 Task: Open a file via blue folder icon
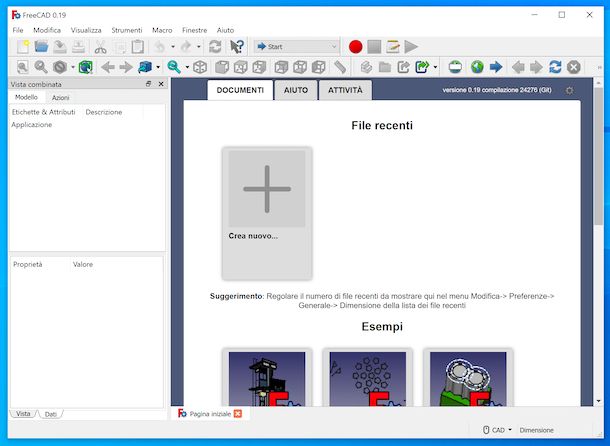pos(41,47)
